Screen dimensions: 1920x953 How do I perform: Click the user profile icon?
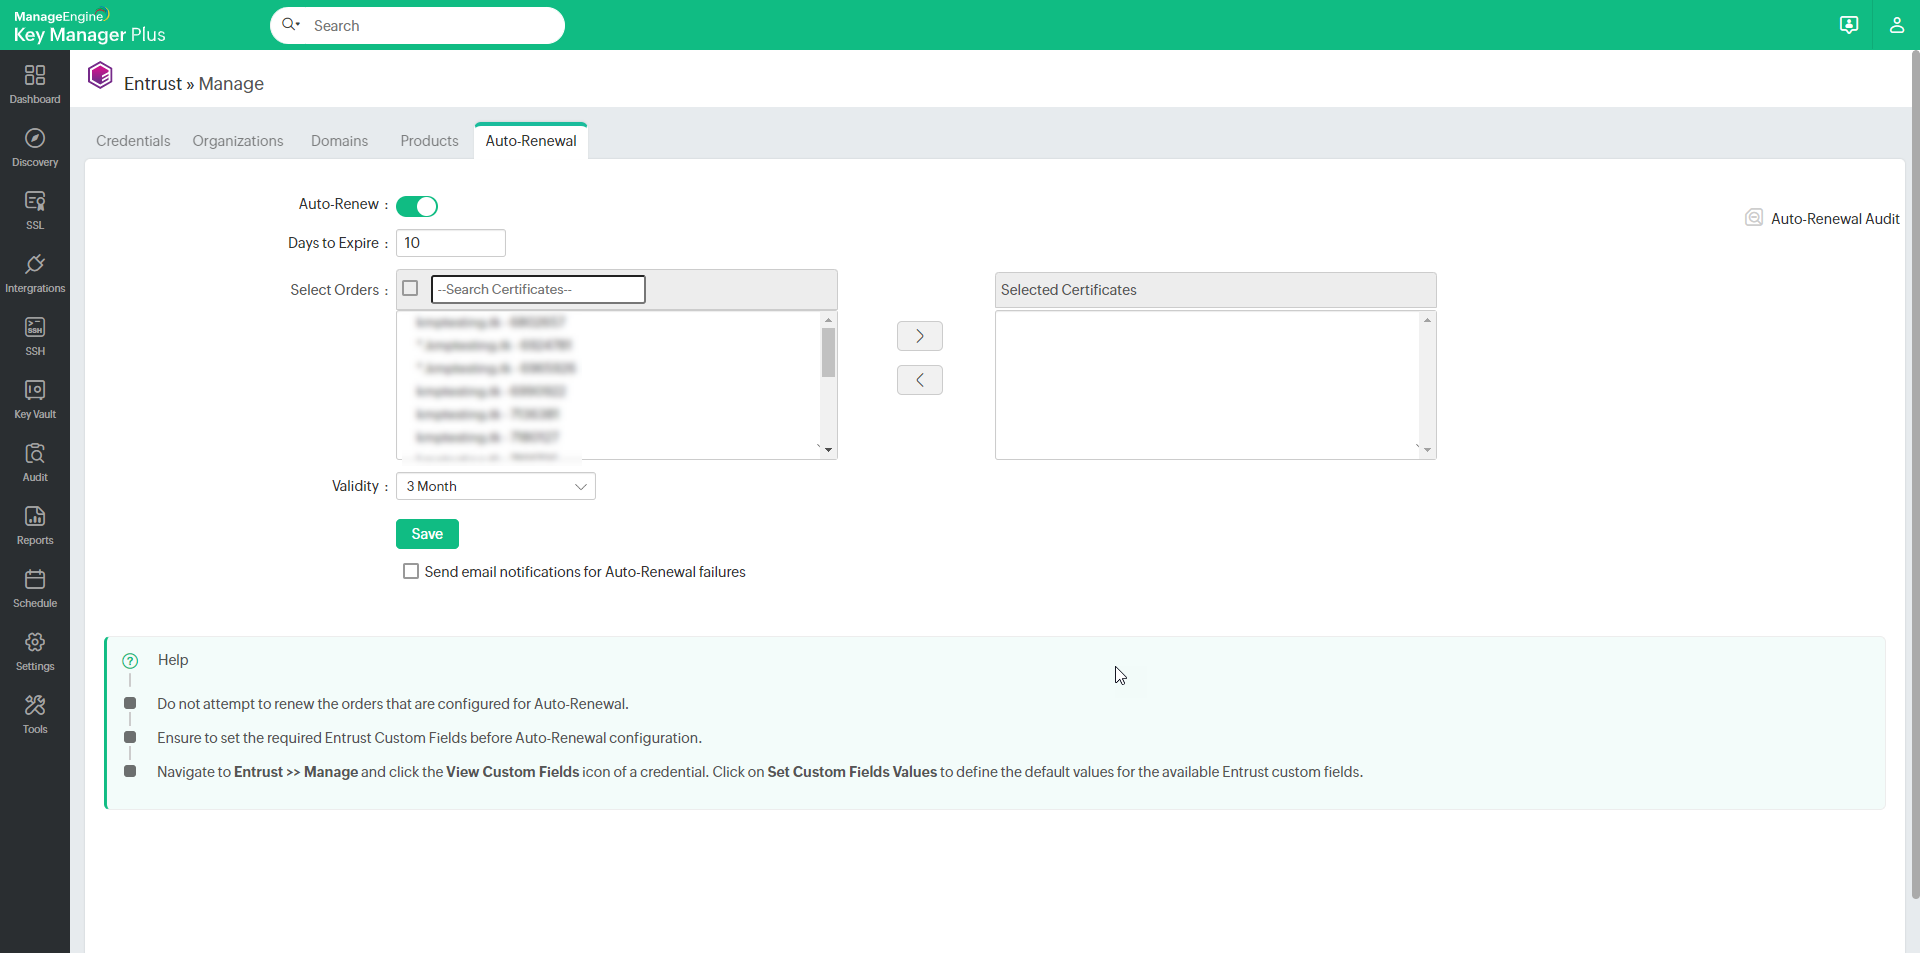coord(1896,25)
